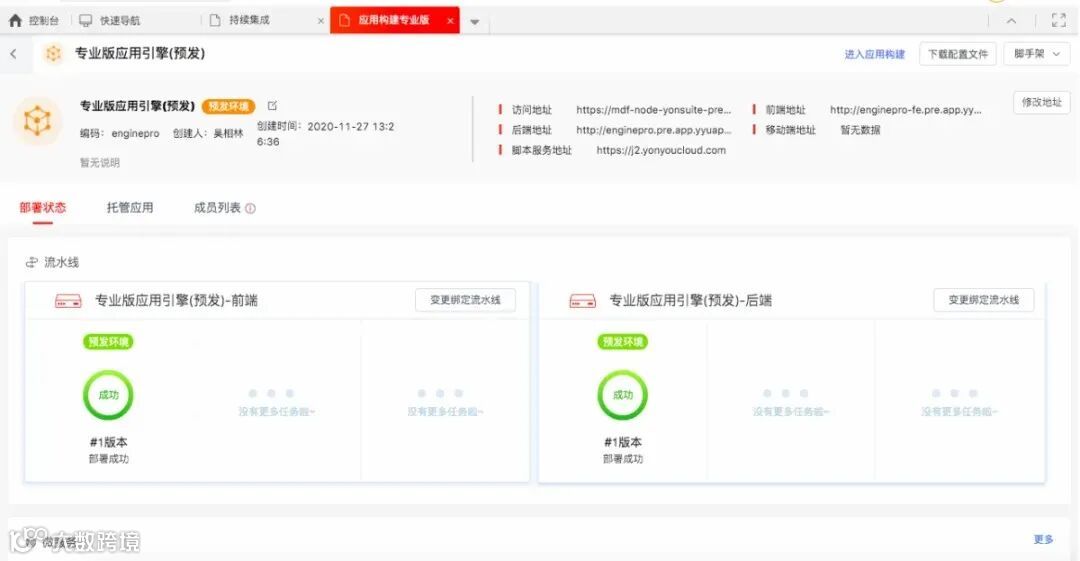The image size is (1080, 561).
Task: Click the 成功 status circle in 后端 card
Action: coord(623,395)
